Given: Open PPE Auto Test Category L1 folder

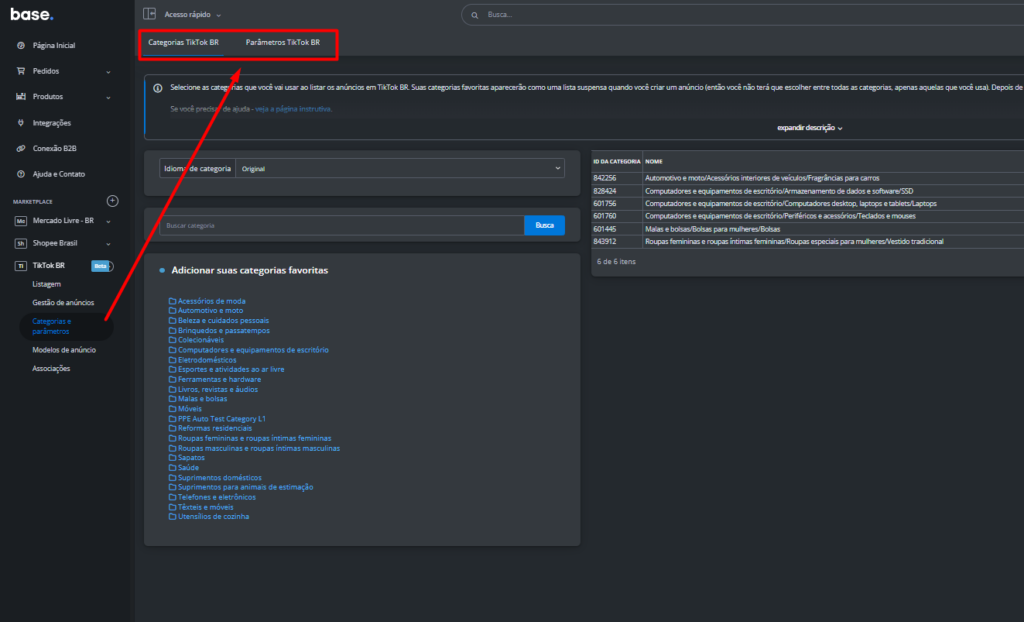Looking at the screenshot, I should click(217, 419).
